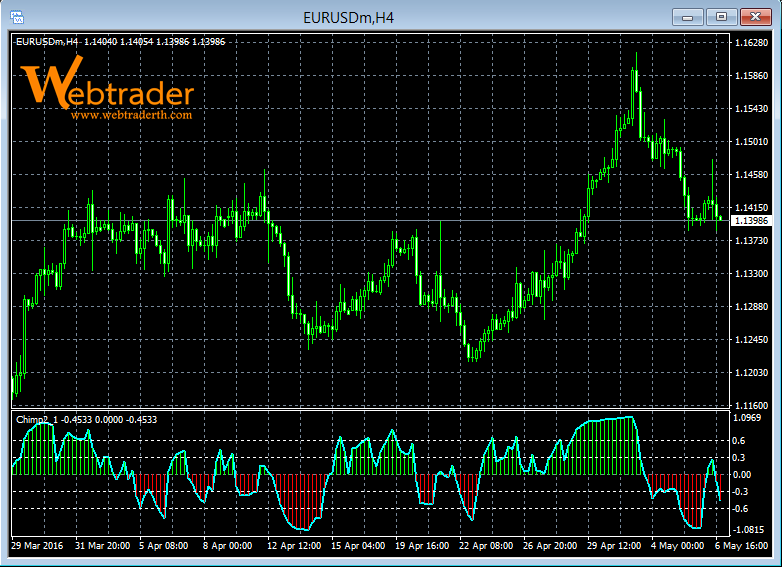
Task: Click the 0.6 indicator scale level
Action: [x=739, y=440]
